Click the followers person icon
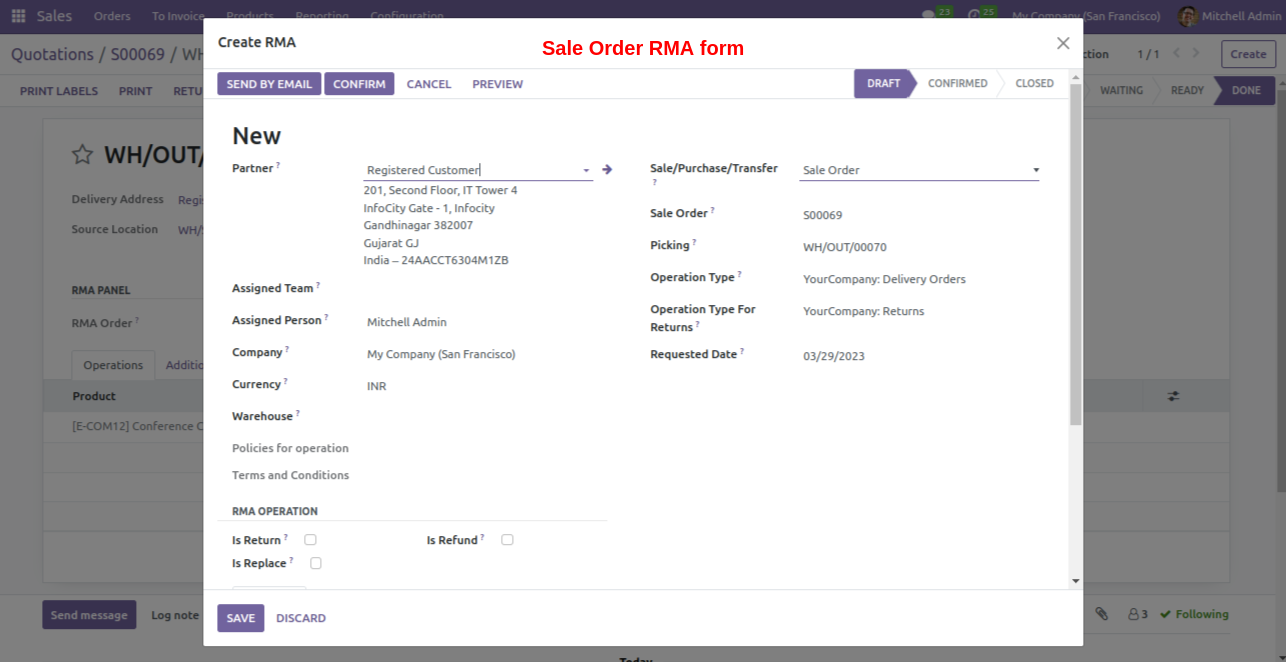The height and width of the screenshot is (662, 1286). point(1137,614)
